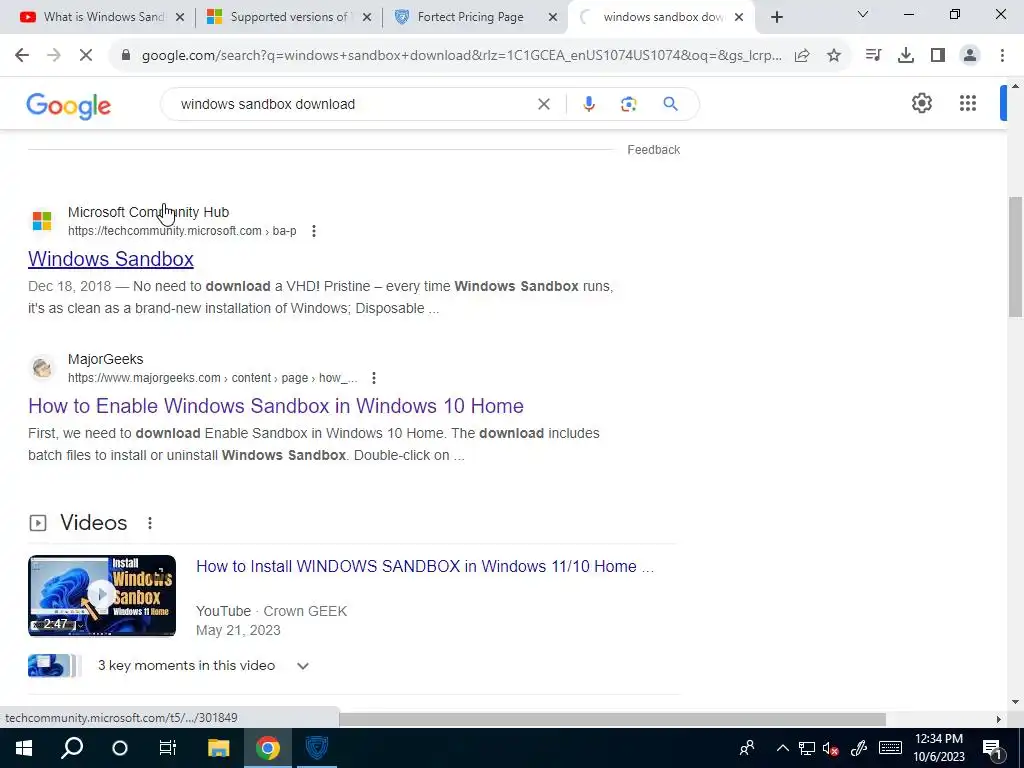
Task: Open Windows taskbar search
Action: coord(72,748)
